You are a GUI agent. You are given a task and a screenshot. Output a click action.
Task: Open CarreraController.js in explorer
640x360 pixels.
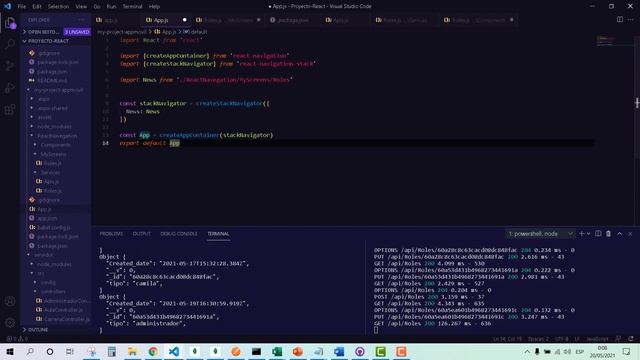pyautogui.click(x=67, y=319)
